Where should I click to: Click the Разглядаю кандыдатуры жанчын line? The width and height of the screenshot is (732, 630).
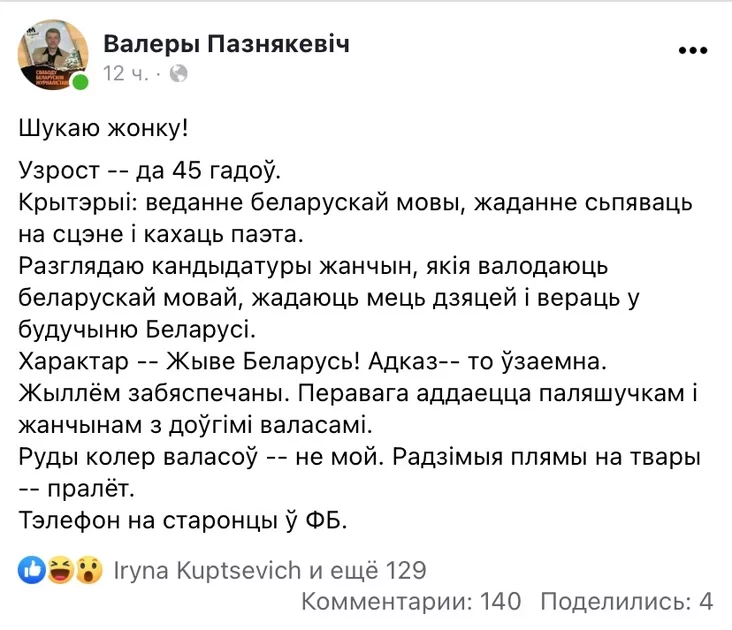coord(313,266)
